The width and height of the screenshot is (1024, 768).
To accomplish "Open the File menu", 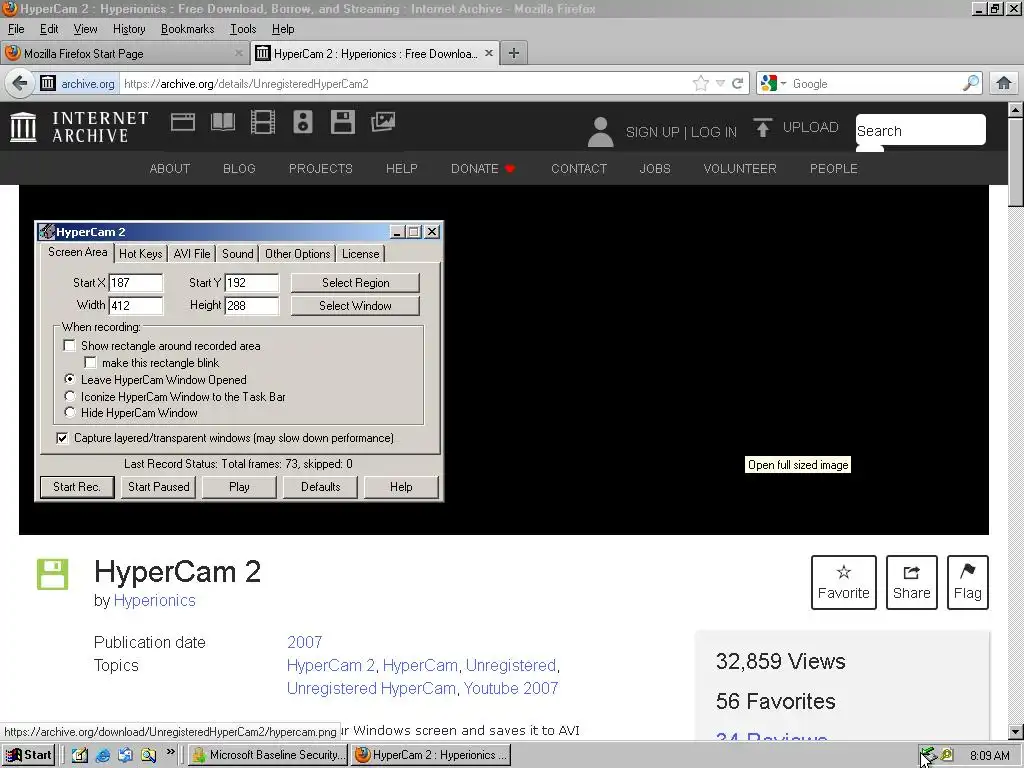I will coord(16,29).
